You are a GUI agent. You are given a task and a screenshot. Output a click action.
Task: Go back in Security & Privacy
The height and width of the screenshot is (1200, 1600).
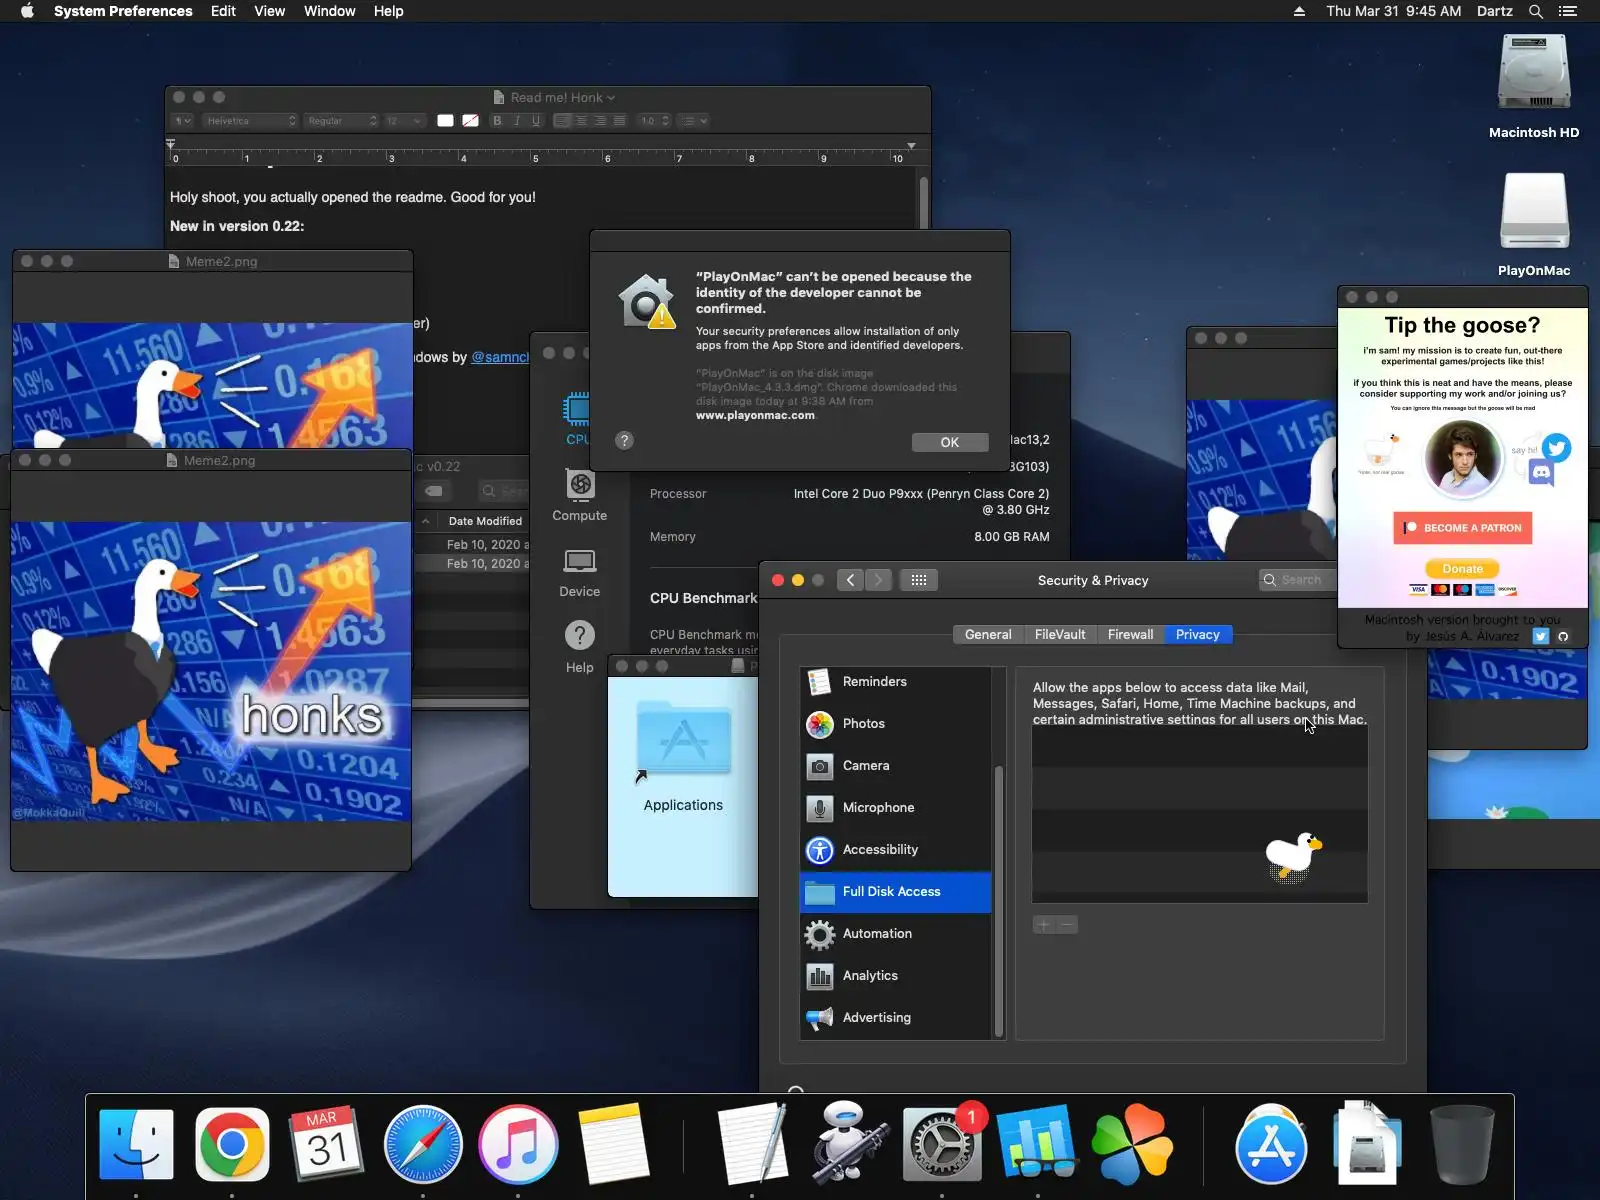pyautogui.click(x=850, y=580)
